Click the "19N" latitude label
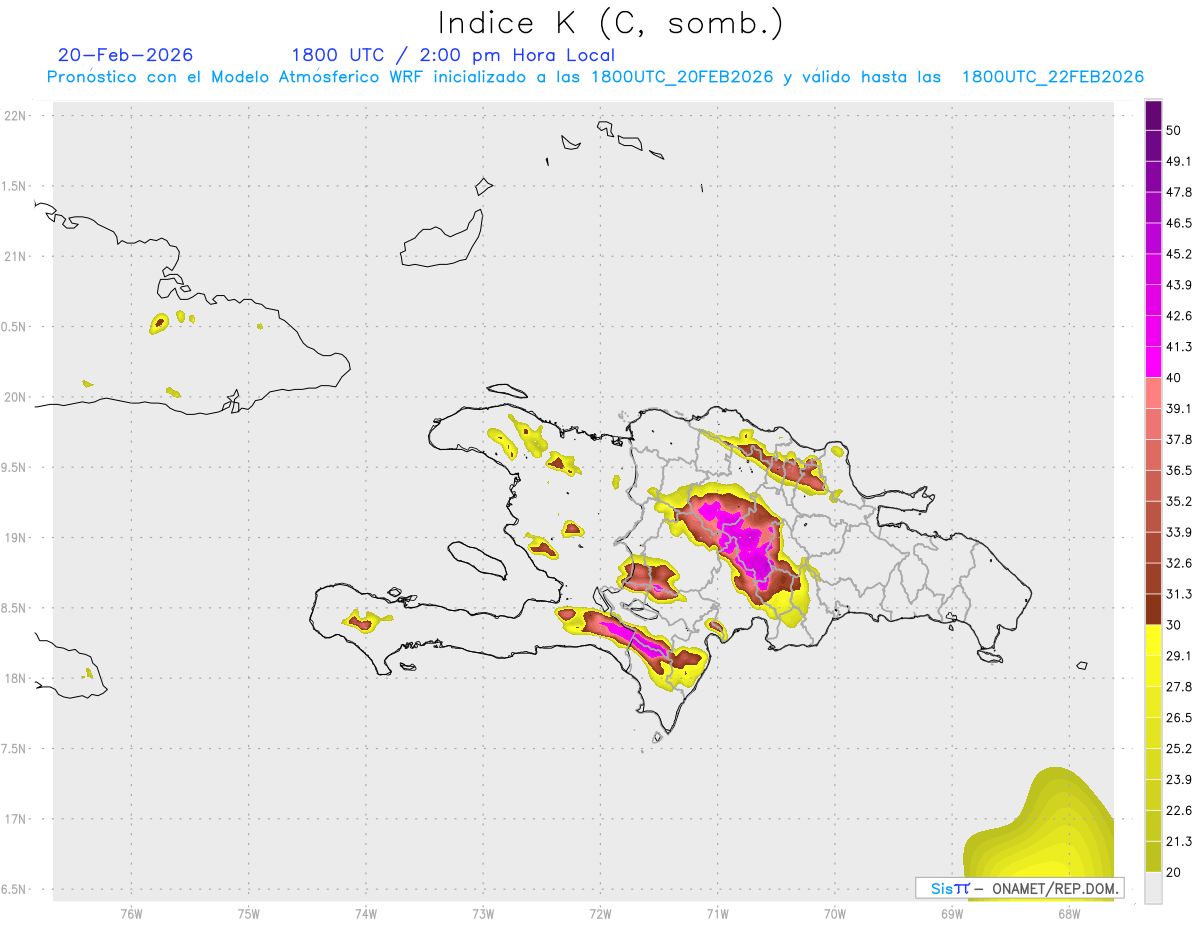Screen dimensions: 1200x927 coord(16,538)
